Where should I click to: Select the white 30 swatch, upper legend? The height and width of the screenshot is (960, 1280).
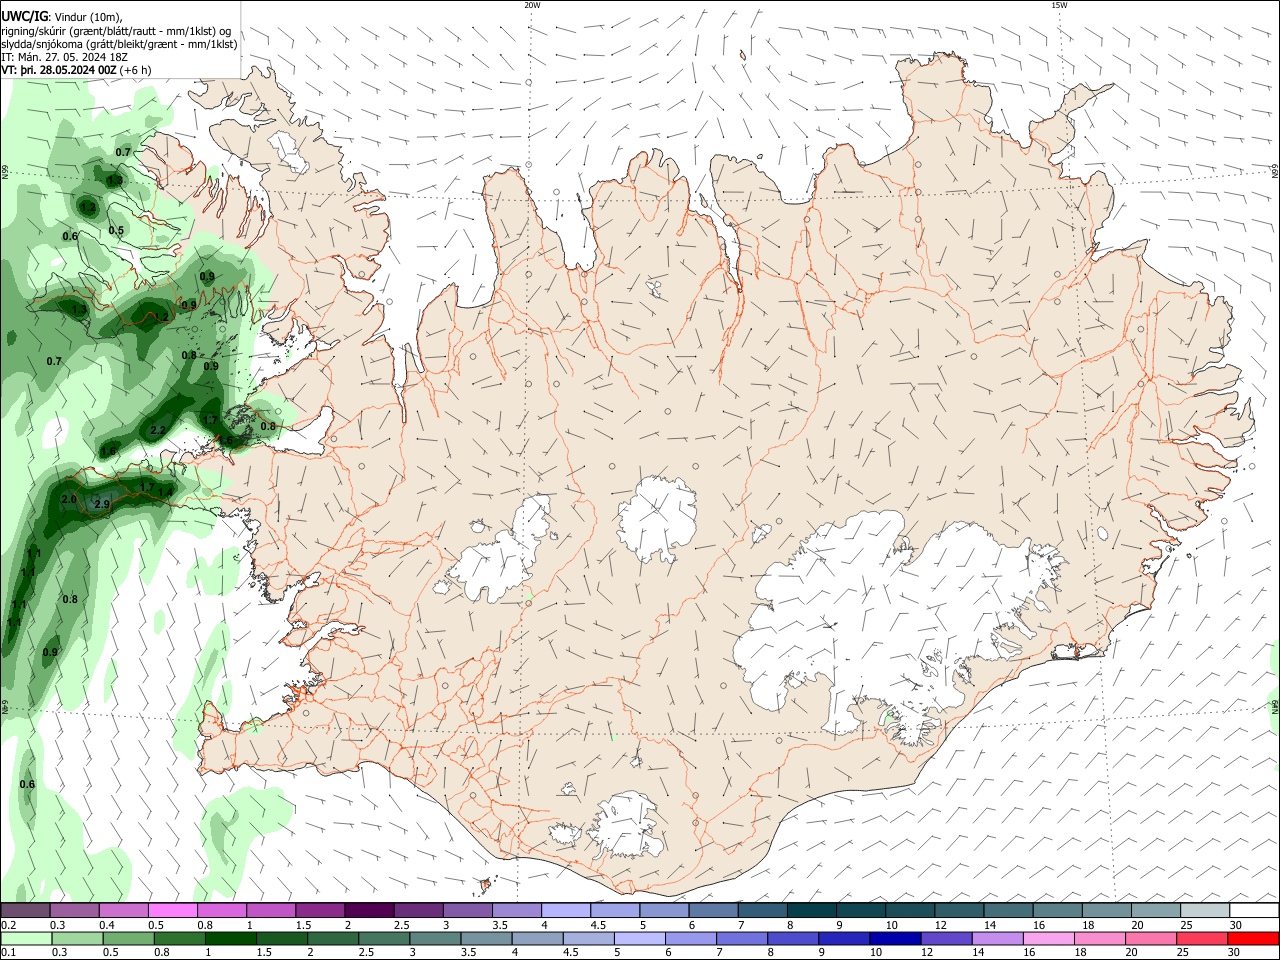click(x=1253, y=910)
